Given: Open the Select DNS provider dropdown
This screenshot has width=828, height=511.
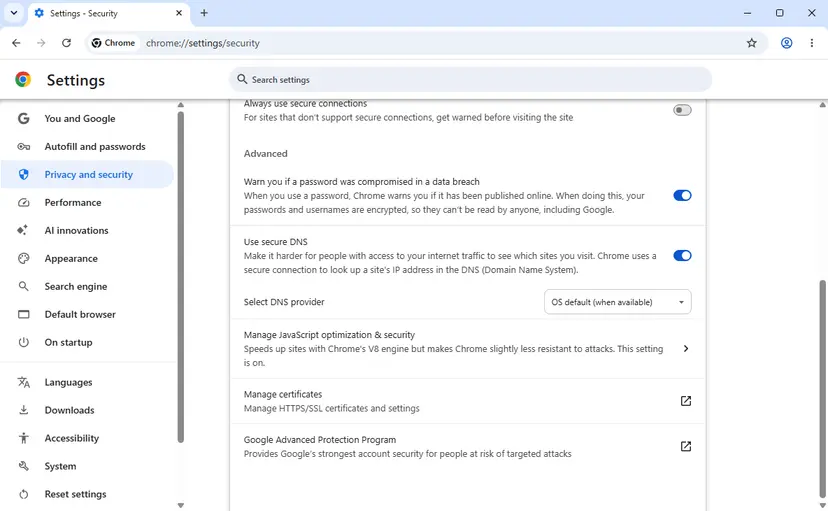Looking at the screenshot, I should [x=617, y=302].
